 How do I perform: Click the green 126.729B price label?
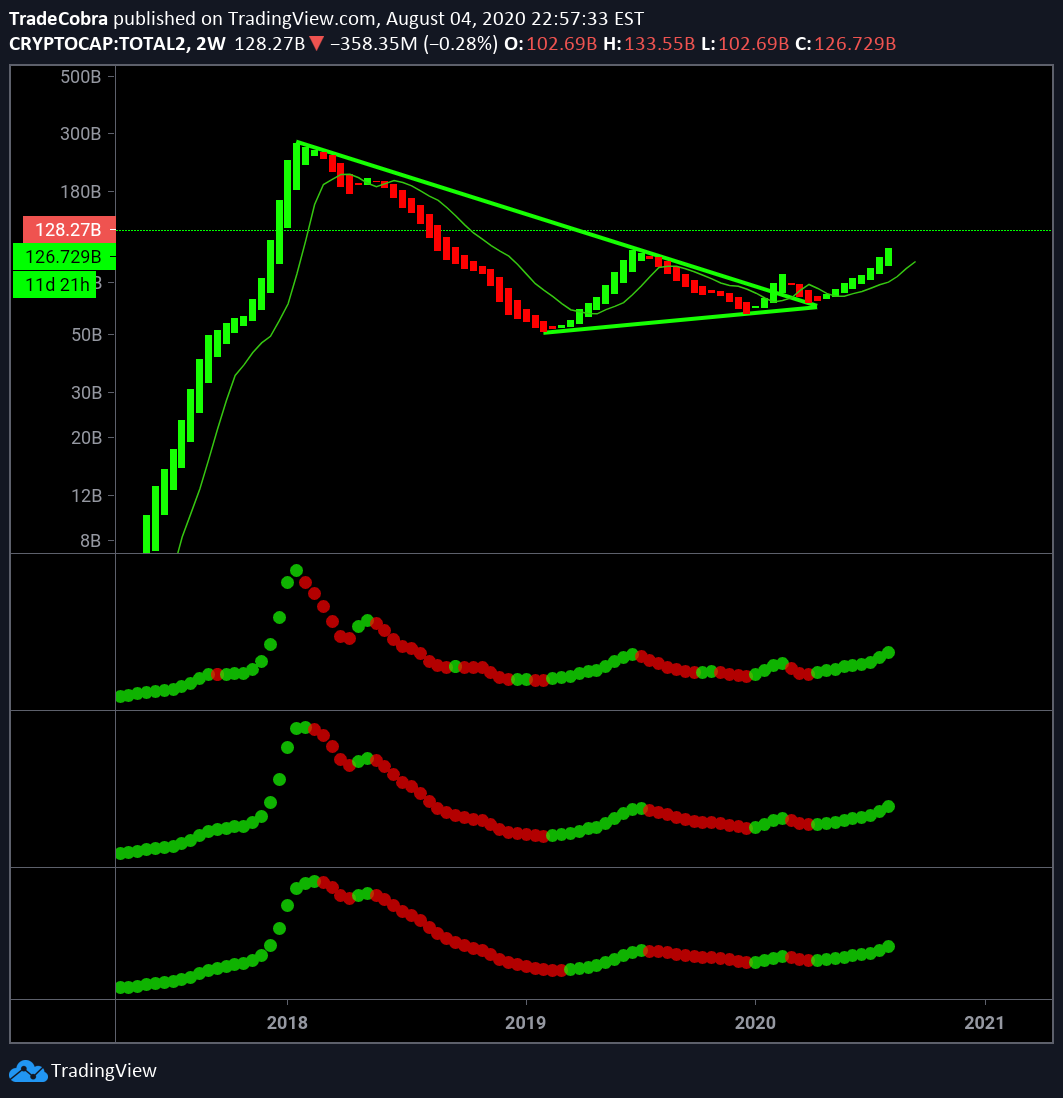[x=64, y=257]
